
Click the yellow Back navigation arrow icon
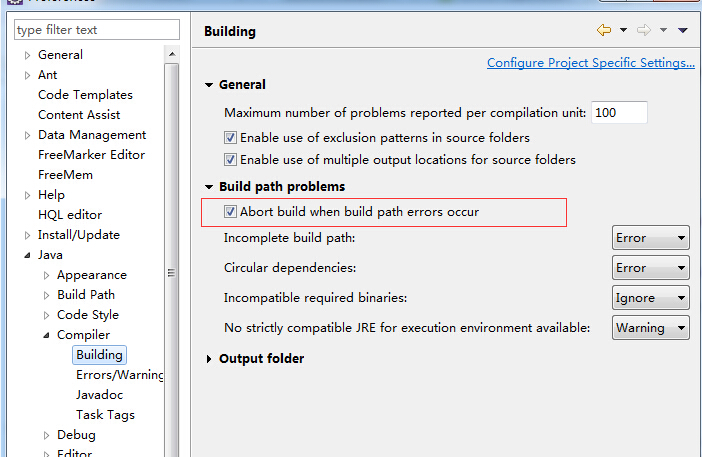pos(604,30)
